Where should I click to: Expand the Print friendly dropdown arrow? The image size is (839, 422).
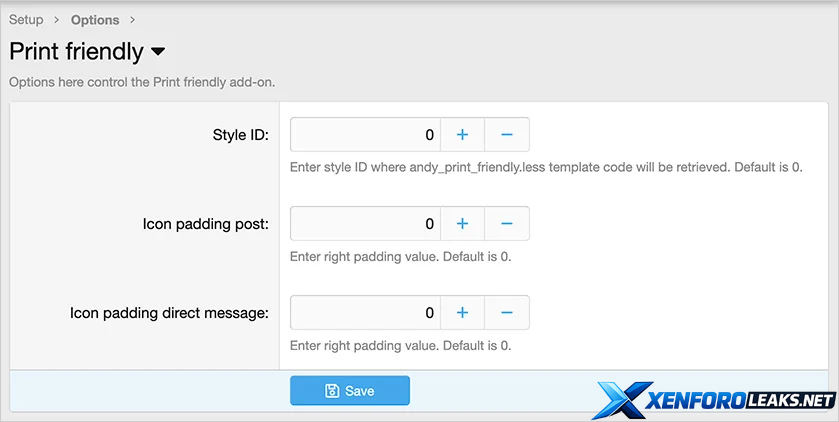(x=158, y=51)
